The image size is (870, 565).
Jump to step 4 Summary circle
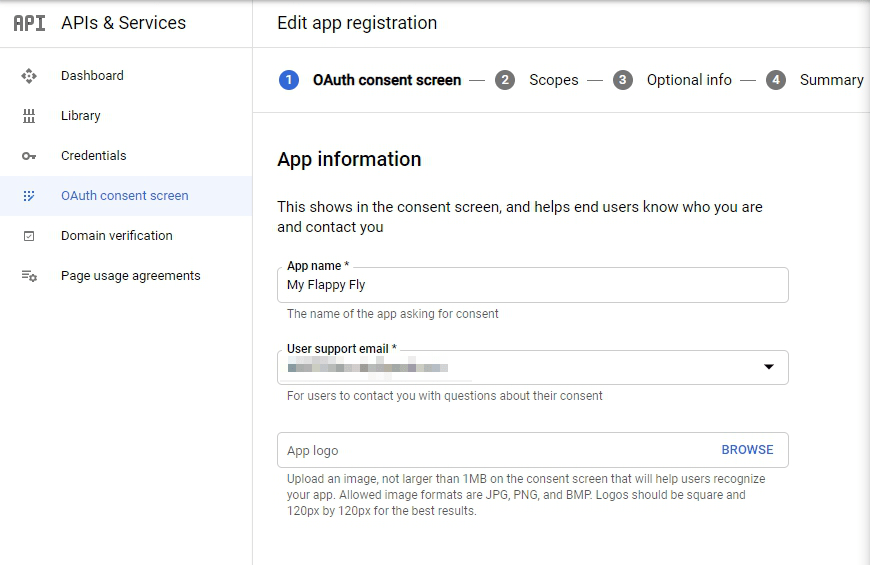[x=776, y=80]
